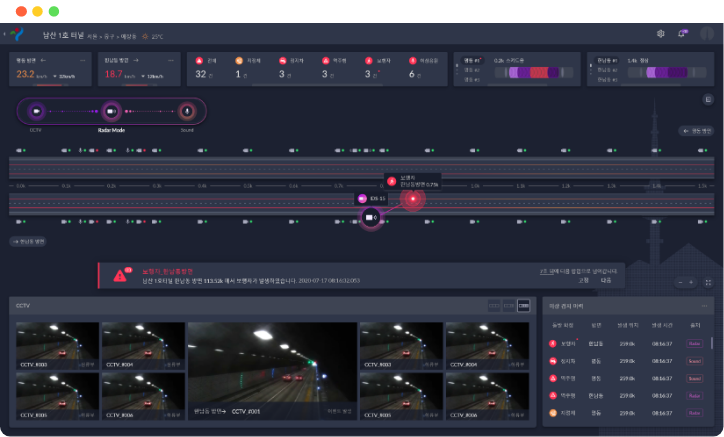Open the 12km/h dropdown in 한남동 방면 card

[x=152, y=76]
